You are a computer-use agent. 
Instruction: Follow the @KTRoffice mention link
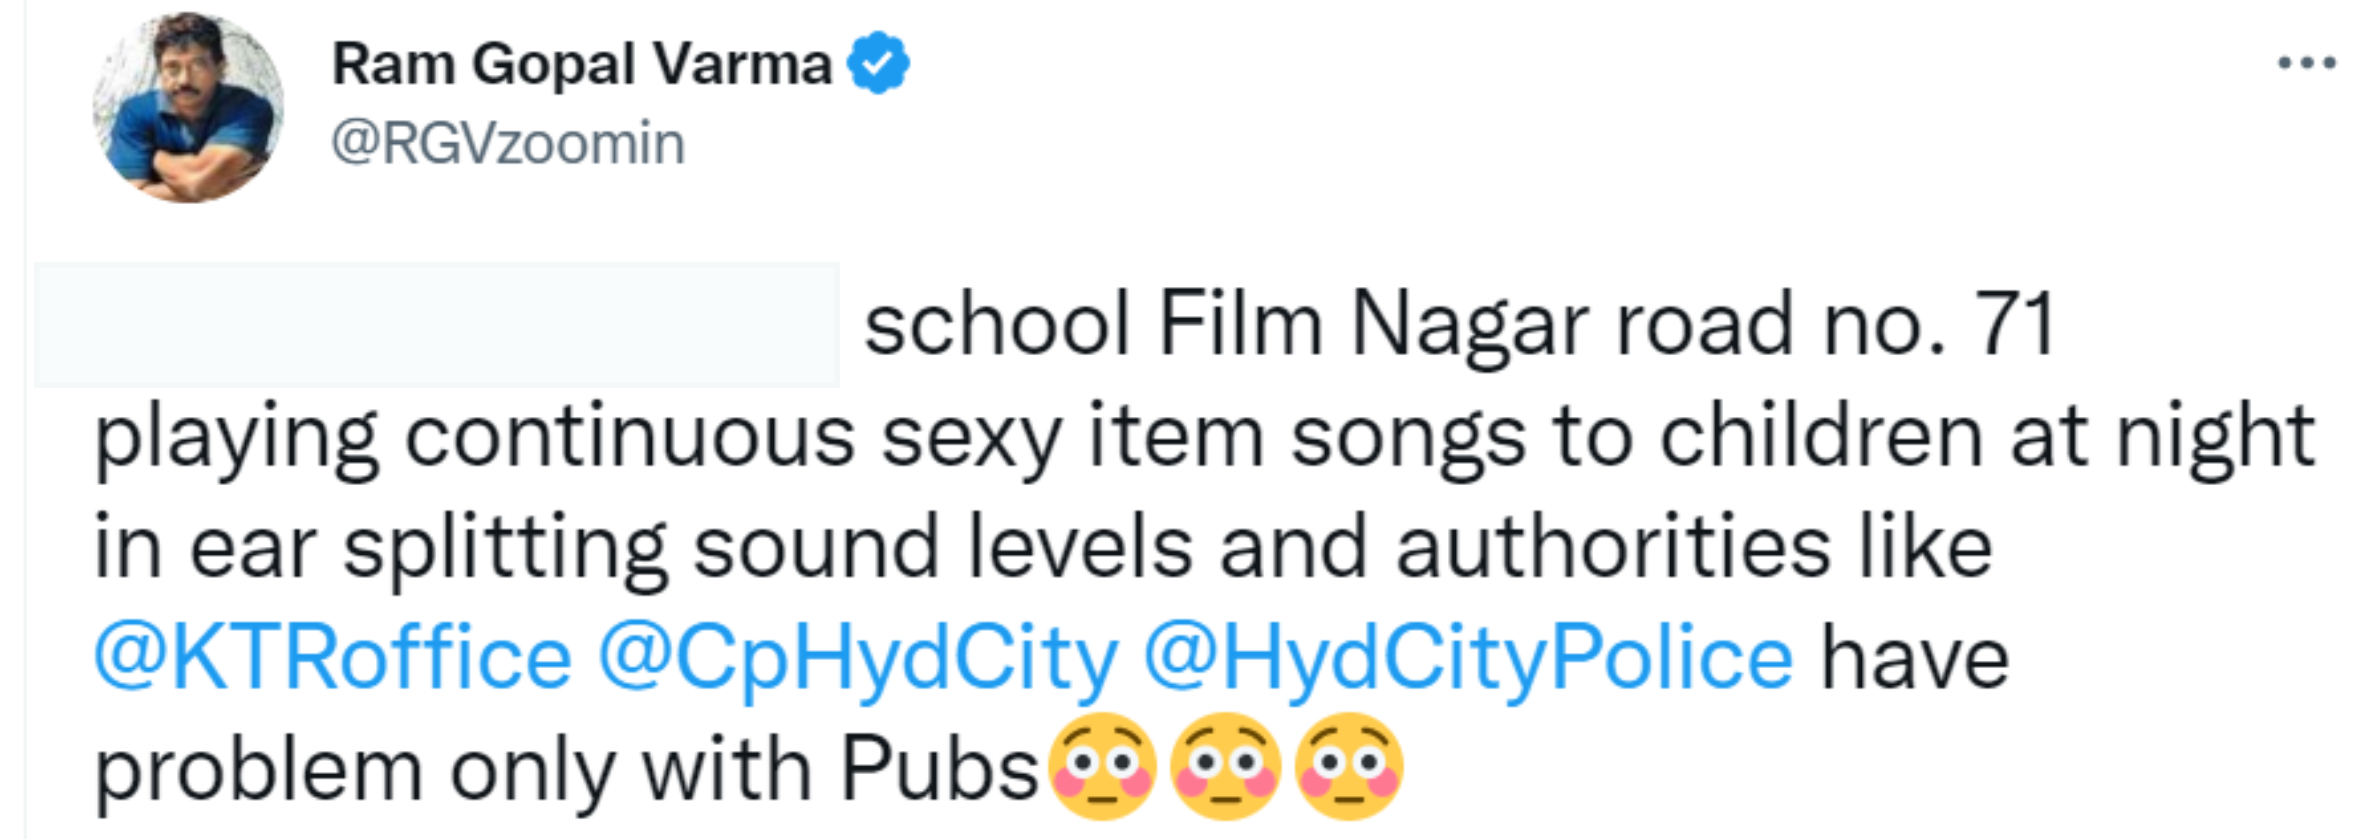pyautogui.click(x=332, y=658)
